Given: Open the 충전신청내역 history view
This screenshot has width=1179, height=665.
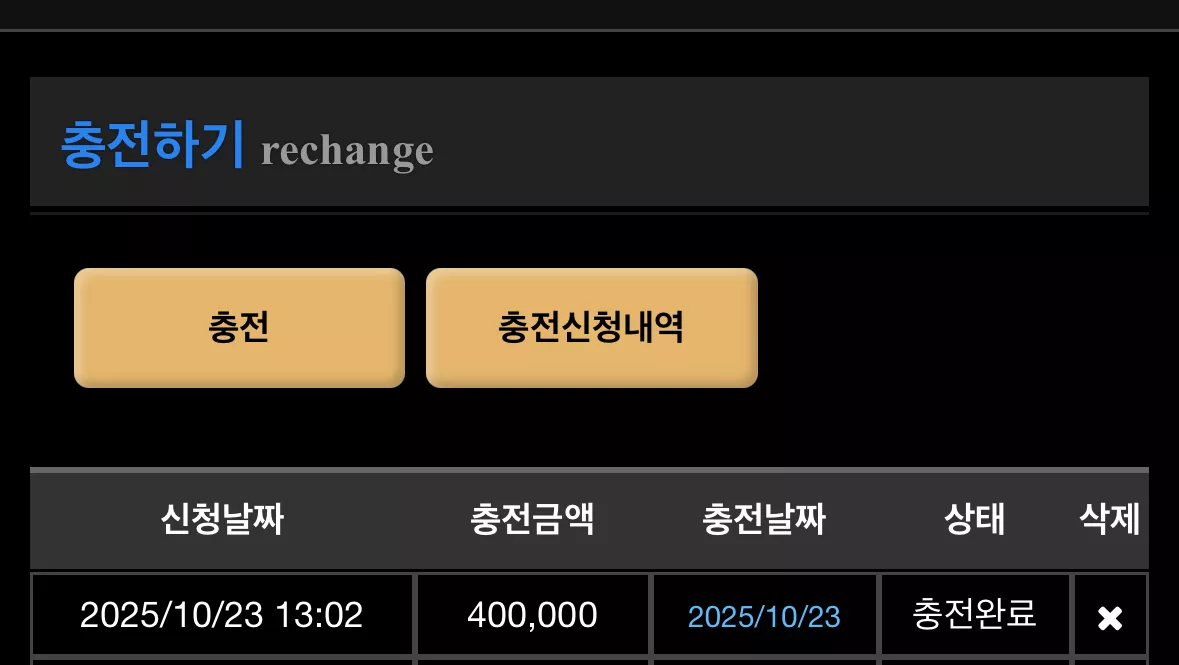Looking at the screenshot, I should [591, 328].
